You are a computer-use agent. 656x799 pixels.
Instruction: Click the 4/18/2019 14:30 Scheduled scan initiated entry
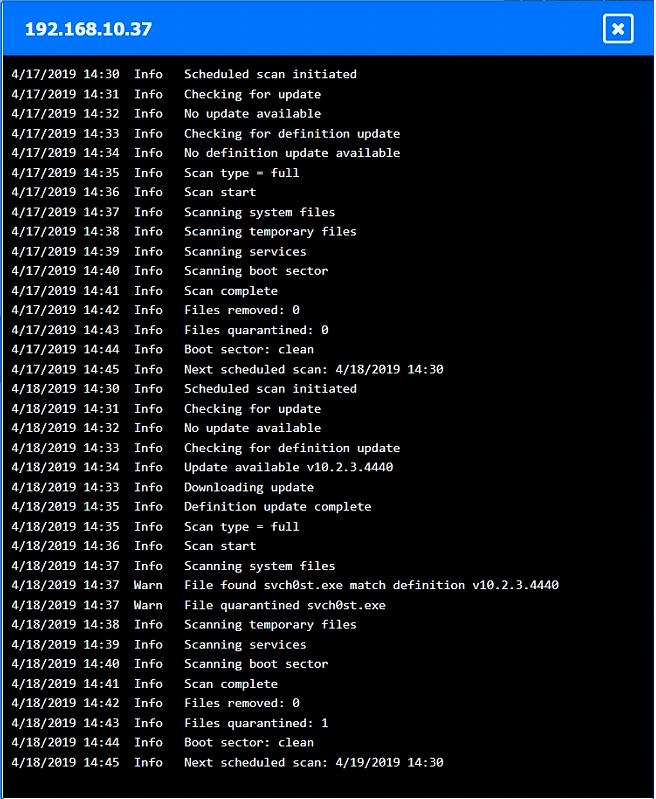(184, 388)
